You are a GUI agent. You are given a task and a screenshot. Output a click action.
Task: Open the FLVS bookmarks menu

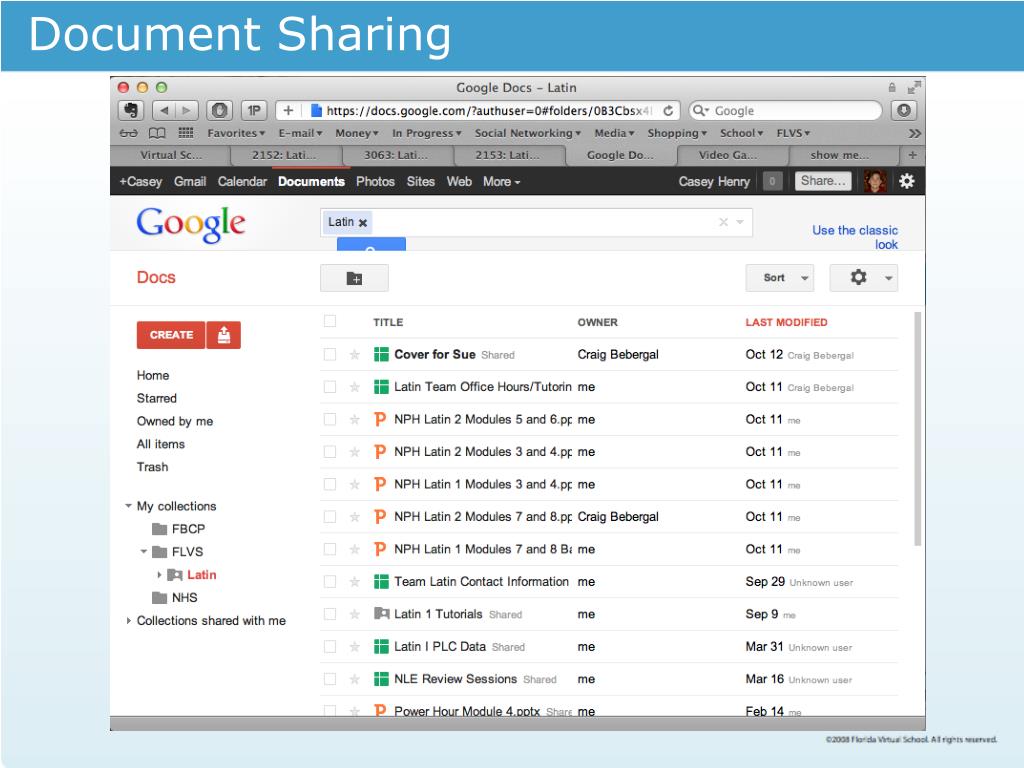tap(793, 133)
